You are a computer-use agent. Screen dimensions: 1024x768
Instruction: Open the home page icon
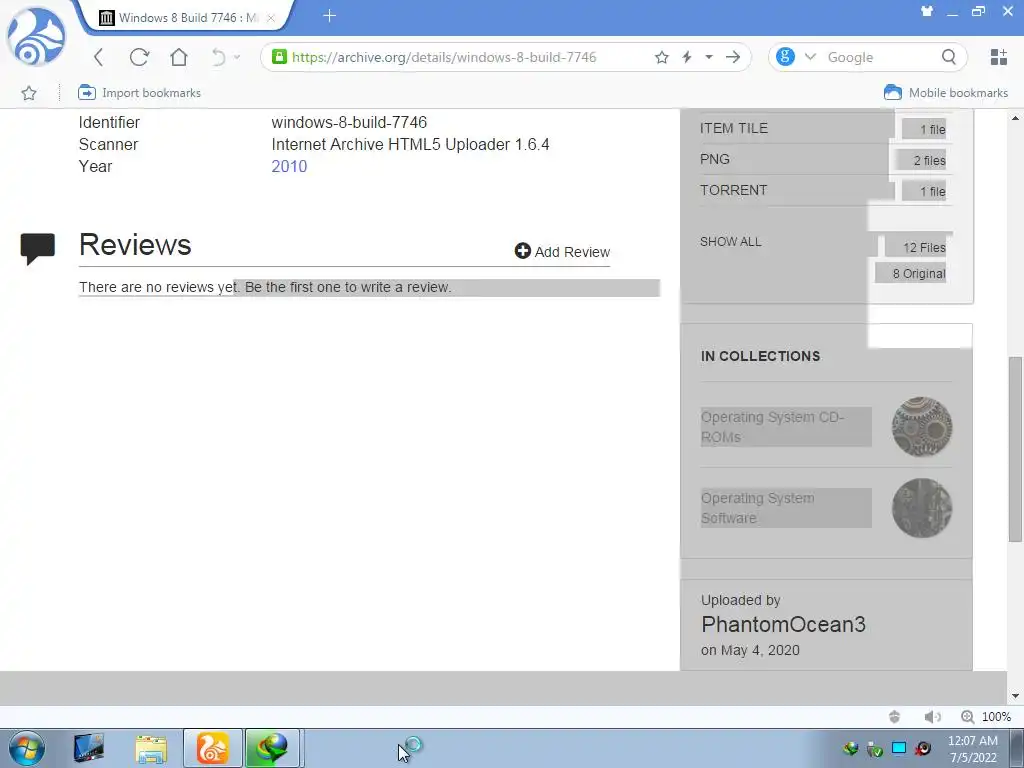click(178, 57)
